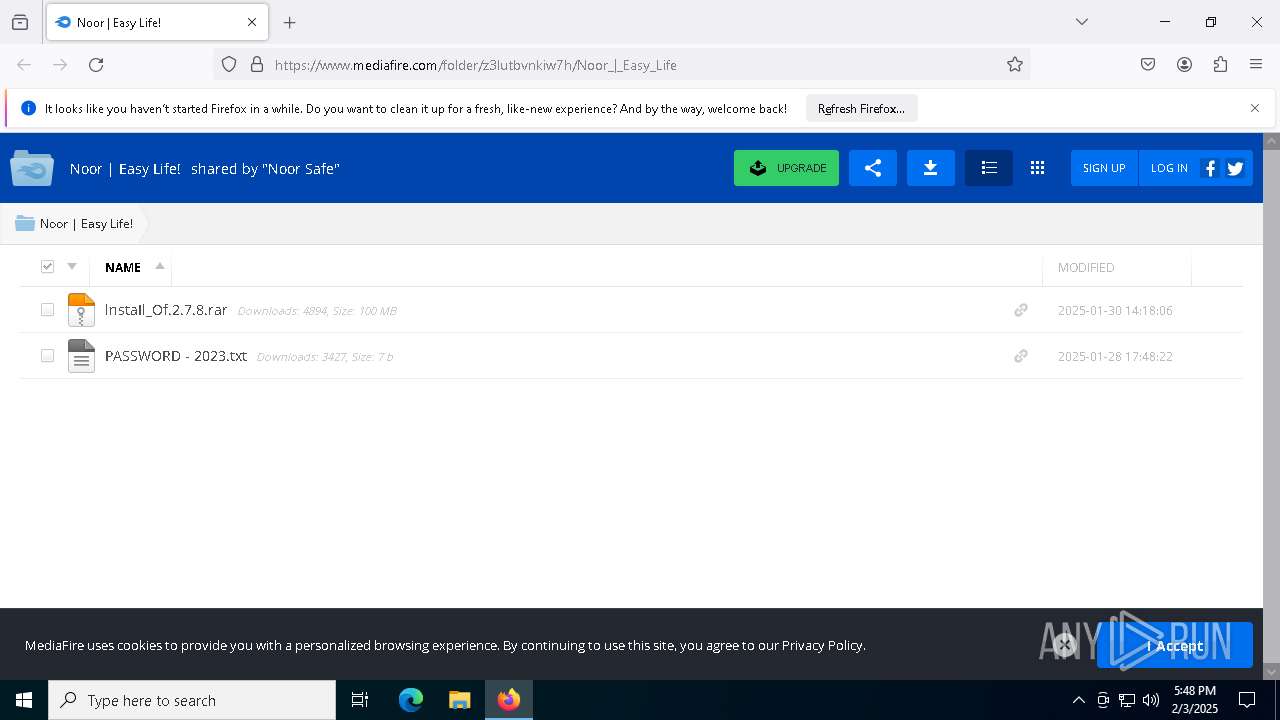Open the Firefox recent browsing icon
Screen dimensions: 1280x720
pos(20,22)
